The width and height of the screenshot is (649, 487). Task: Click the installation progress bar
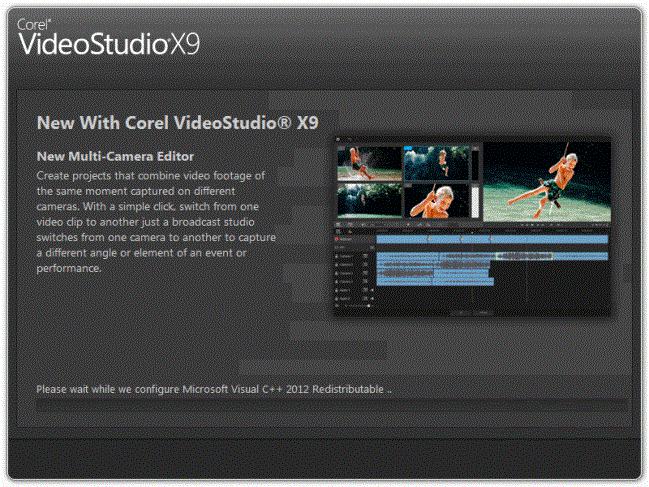point(332,405)
